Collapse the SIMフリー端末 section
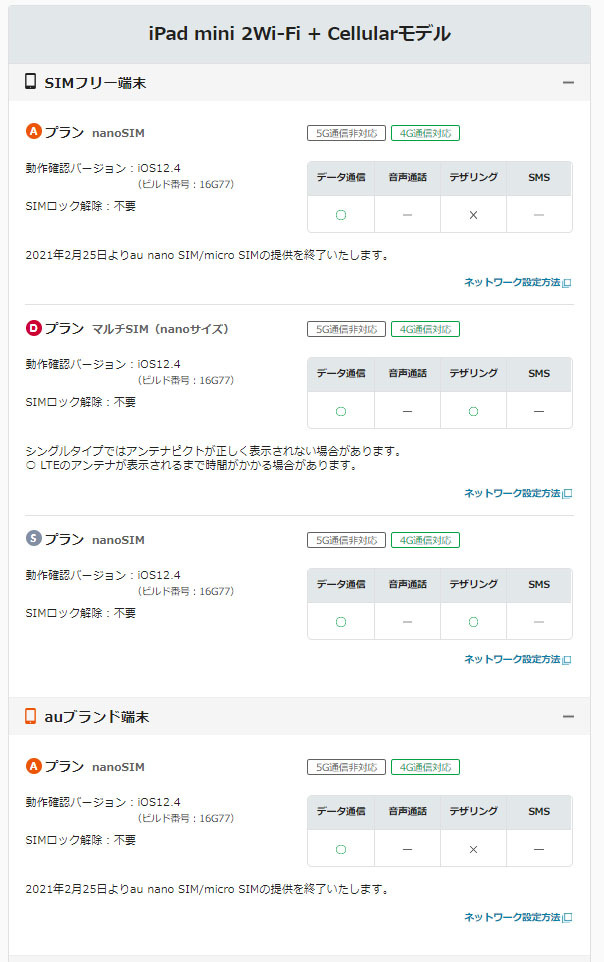Image resolution: width=604 pixels, height=962 pixels. tap(568, 83)
